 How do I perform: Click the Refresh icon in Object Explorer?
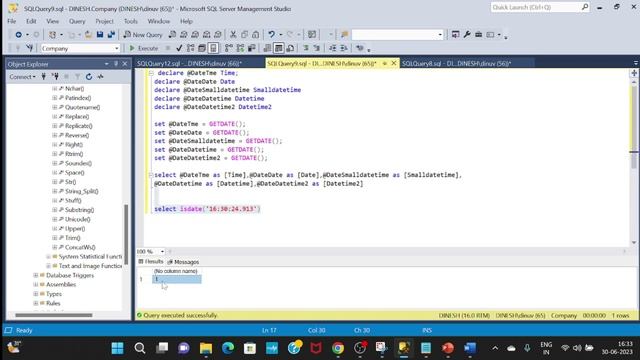(x=89, y=77)
